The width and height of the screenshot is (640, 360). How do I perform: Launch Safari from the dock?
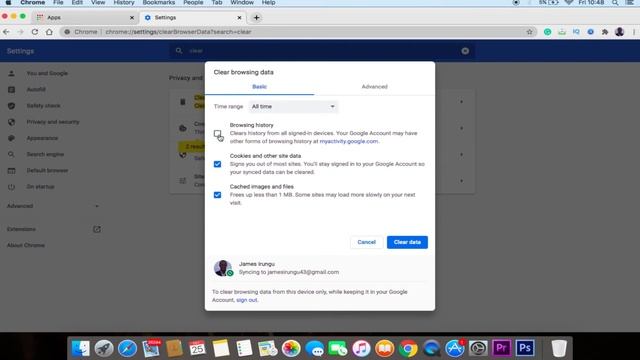coord(127,348)
